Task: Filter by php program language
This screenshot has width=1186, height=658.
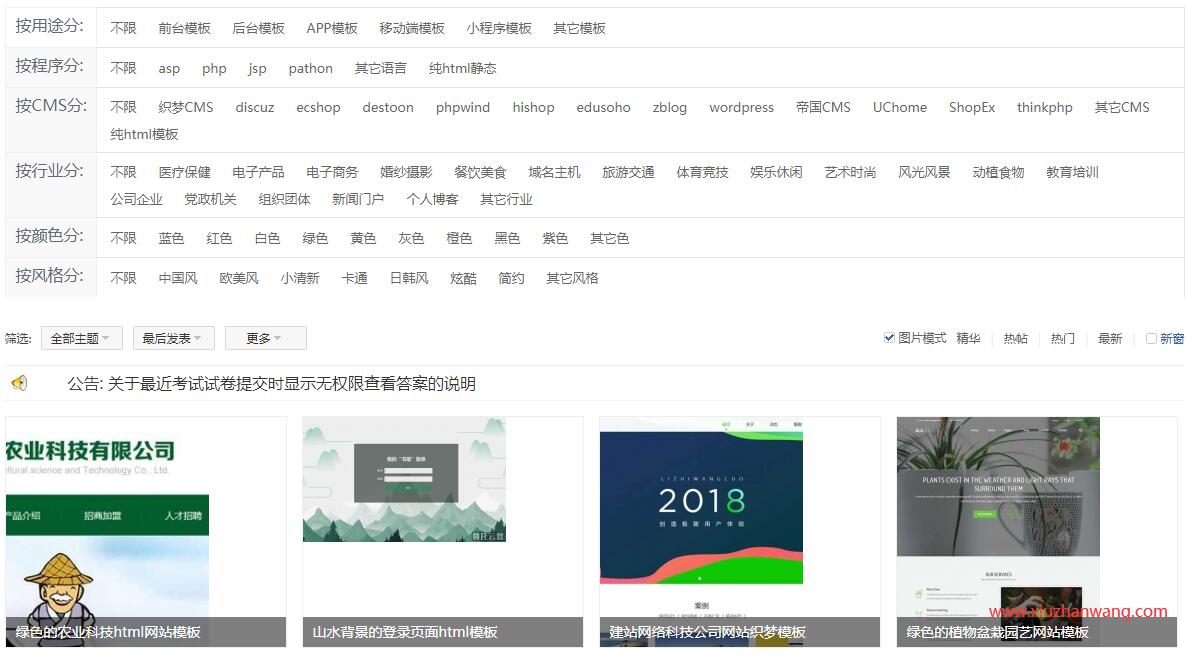Action: 214,68
